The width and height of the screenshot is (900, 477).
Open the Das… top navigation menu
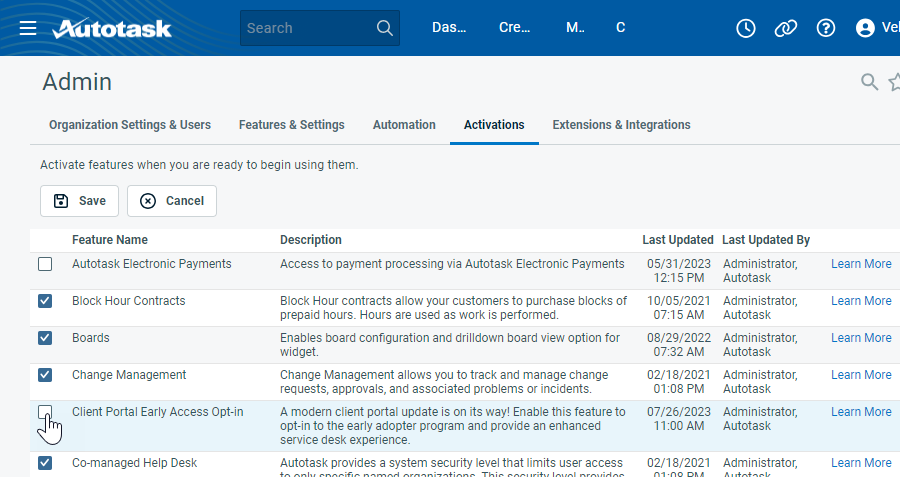449,28
